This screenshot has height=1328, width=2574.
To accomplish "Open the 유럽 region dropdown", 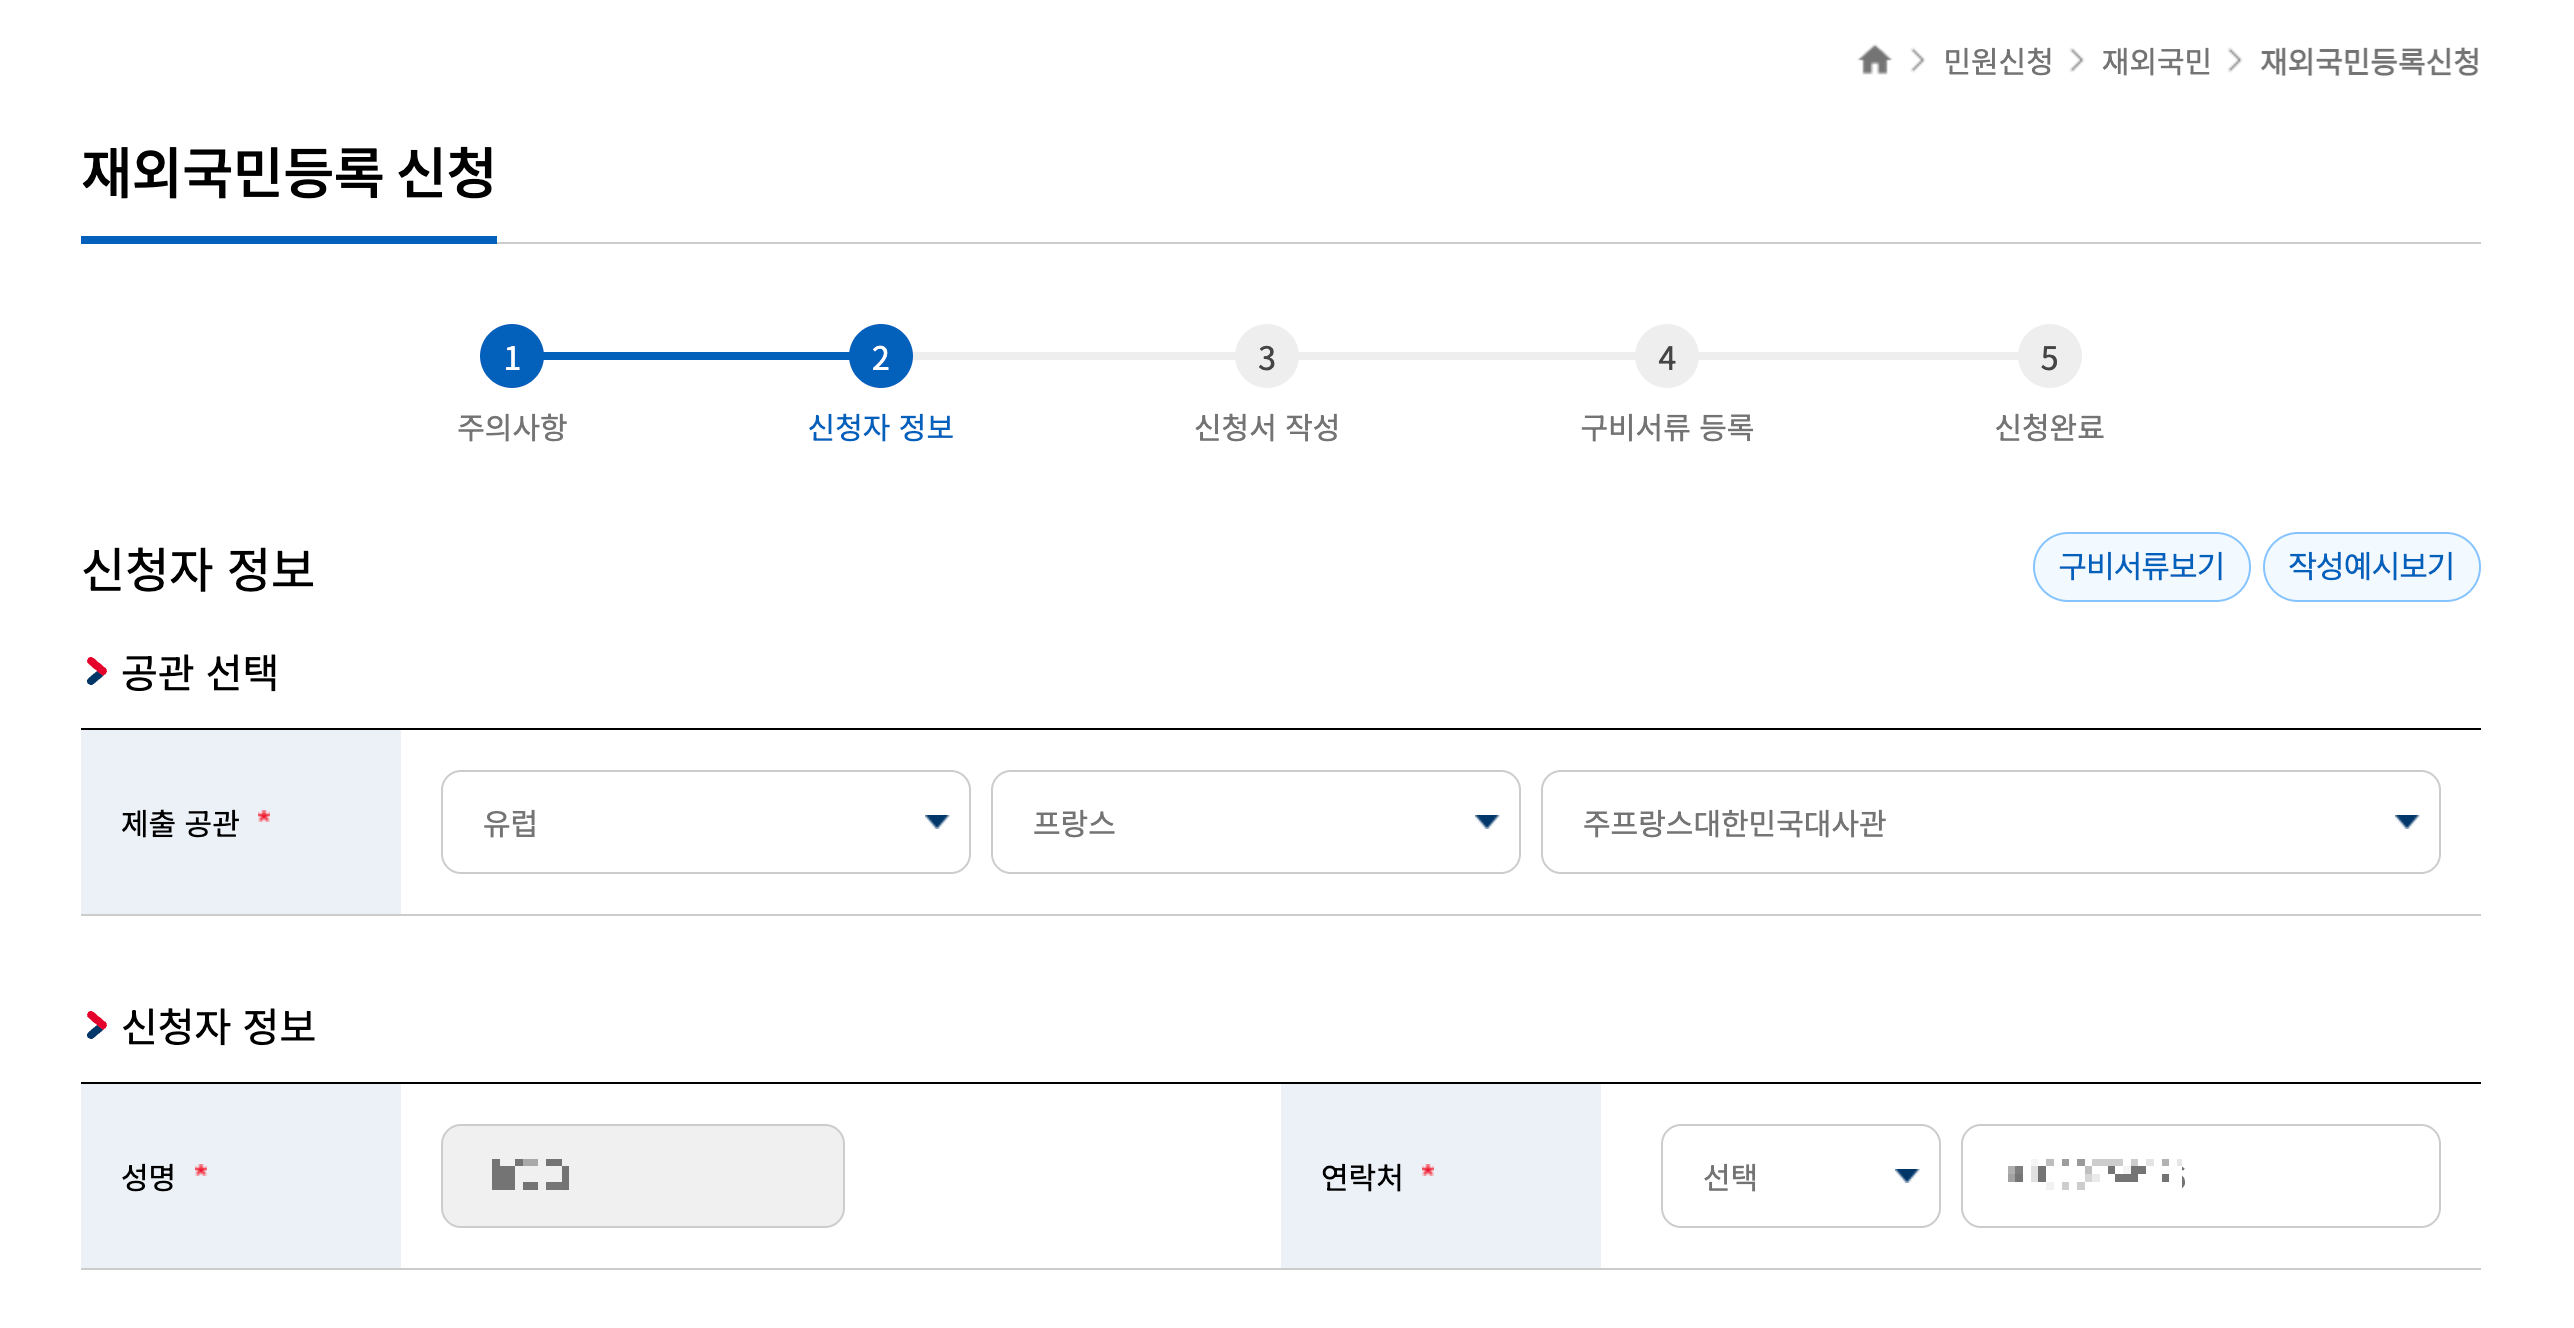I will click(x=705, y=822).
